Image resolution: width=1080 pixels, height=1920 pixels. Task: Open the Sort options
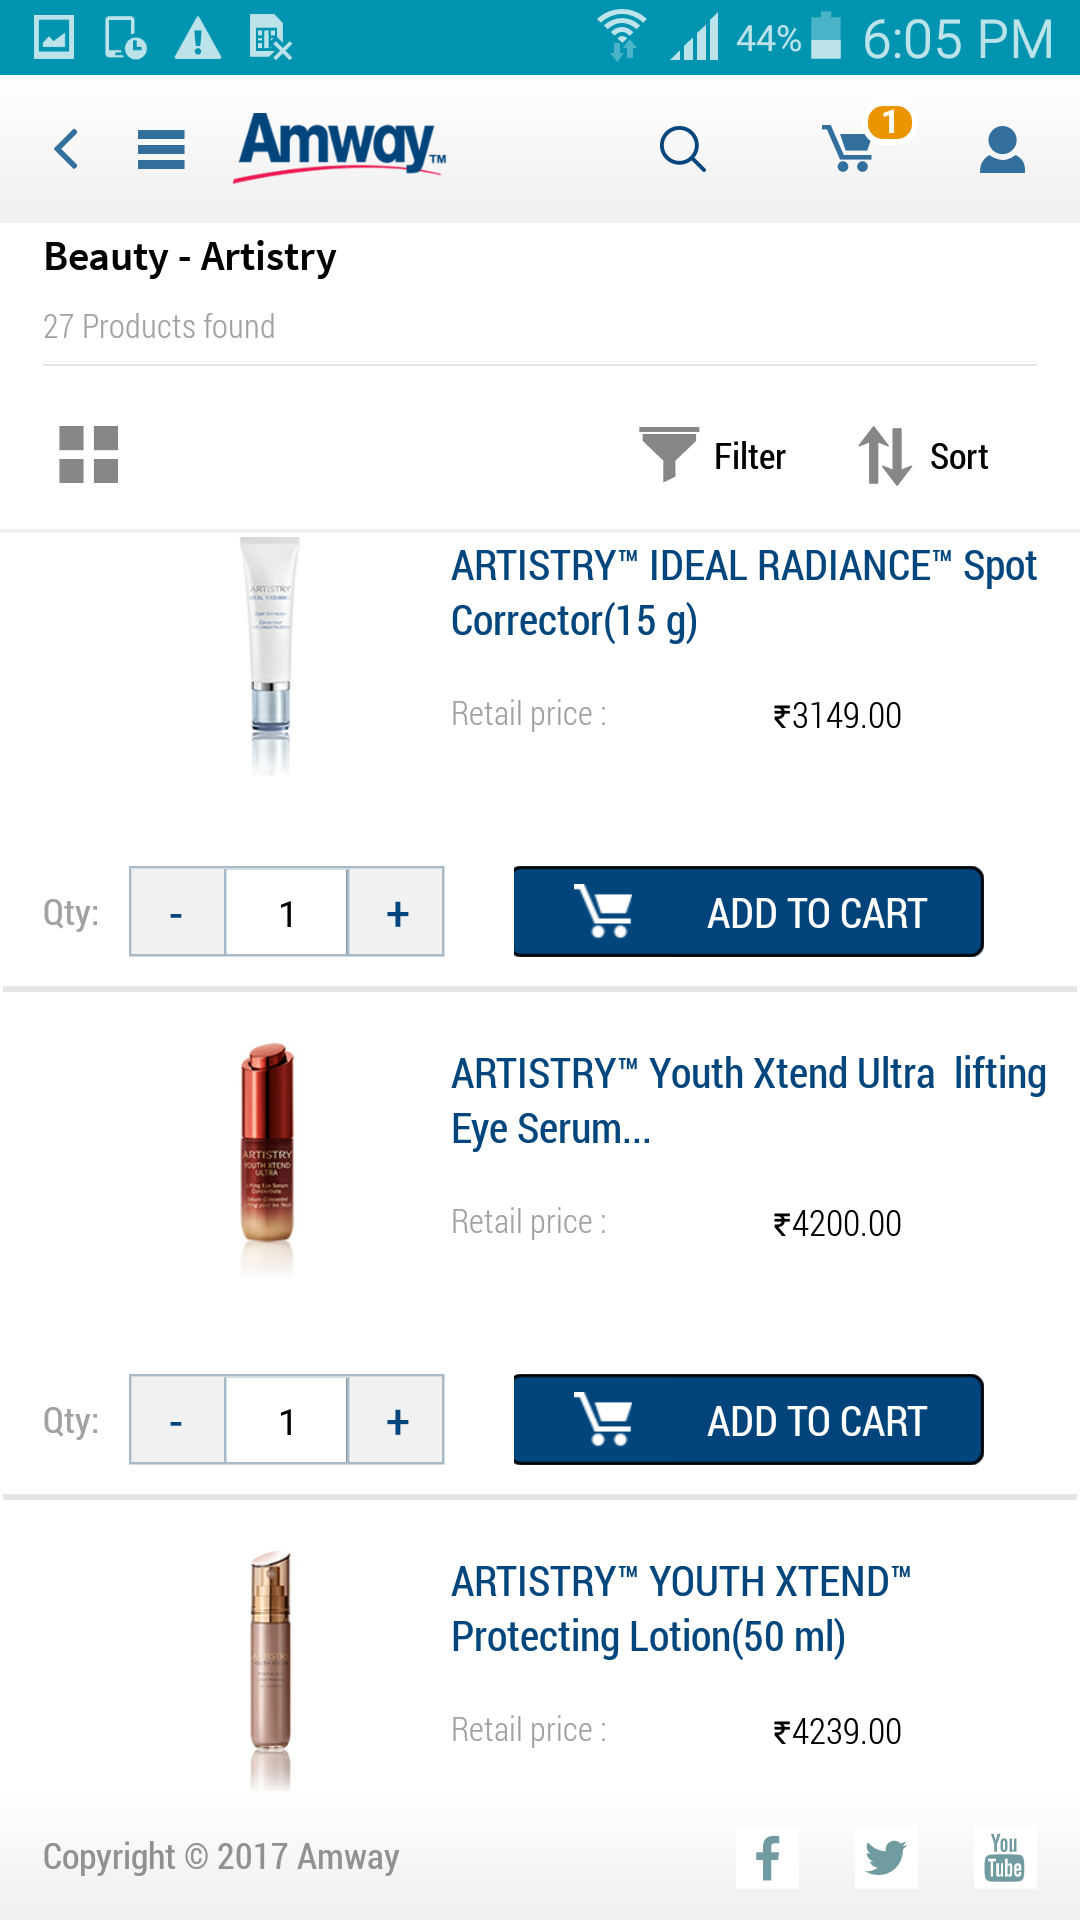pos(924,456)
